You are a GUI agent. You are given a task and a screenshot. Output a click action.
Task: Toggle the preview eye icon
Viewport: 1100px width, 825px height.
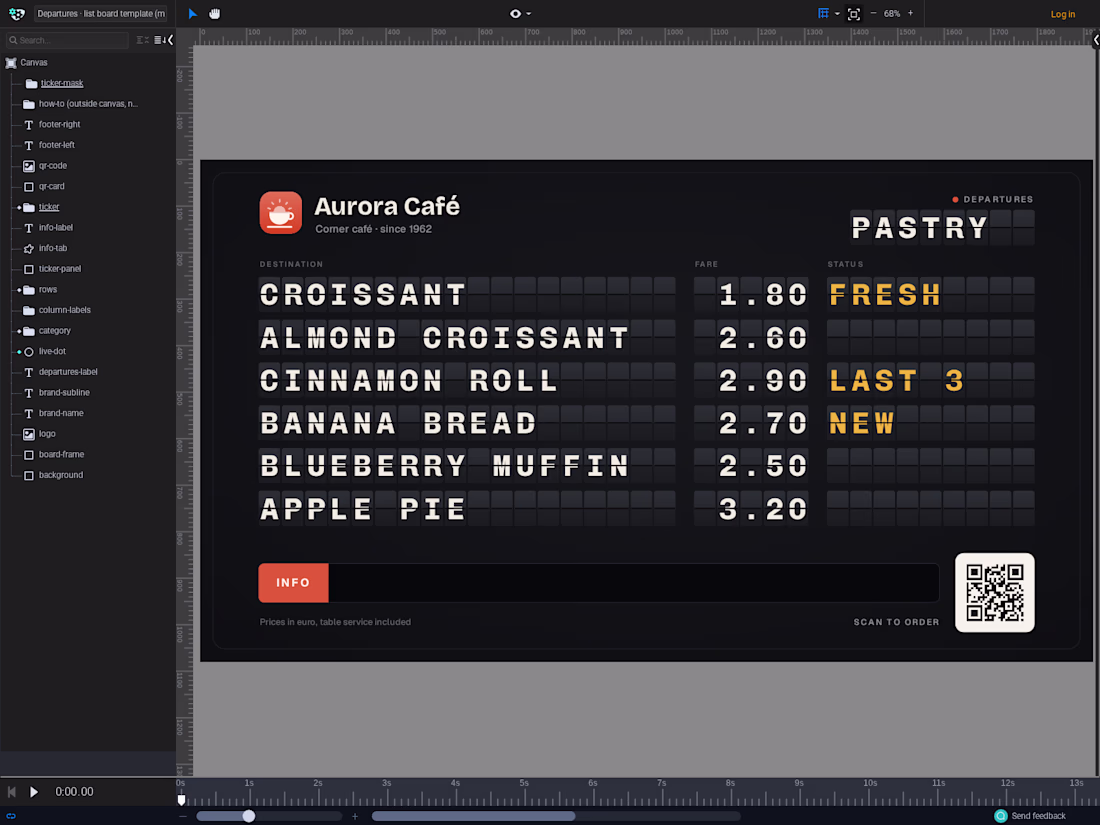tap(516, 13)
